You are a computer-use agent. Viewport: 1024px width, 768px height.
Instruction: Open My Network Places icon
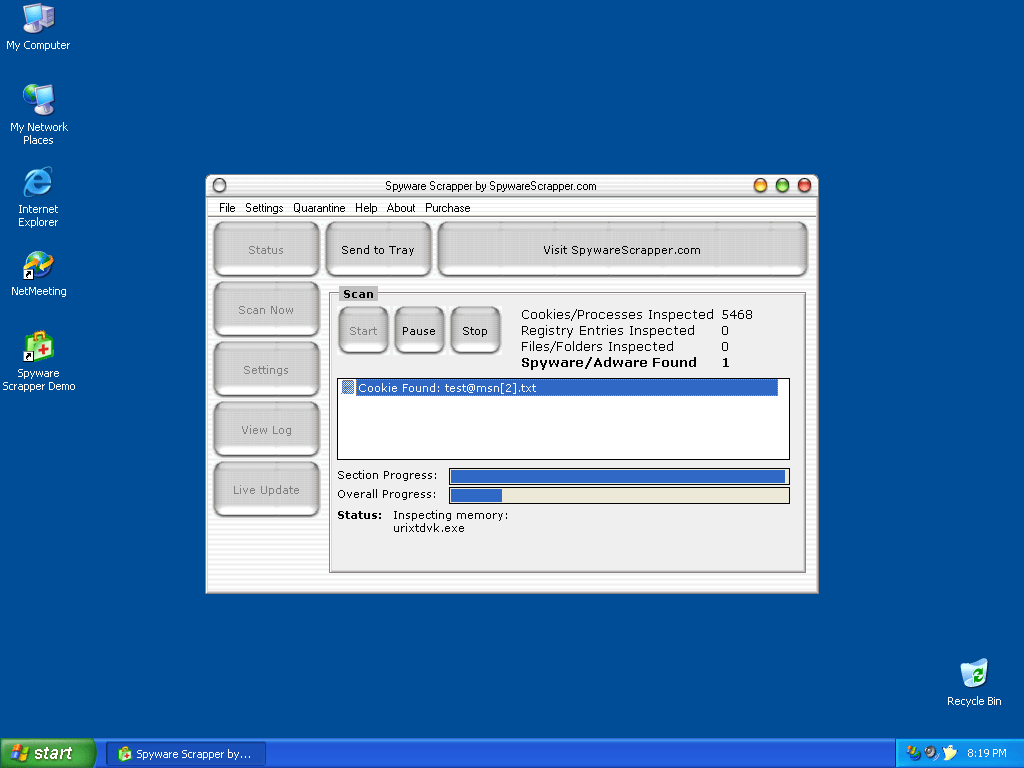click(38, 100)
